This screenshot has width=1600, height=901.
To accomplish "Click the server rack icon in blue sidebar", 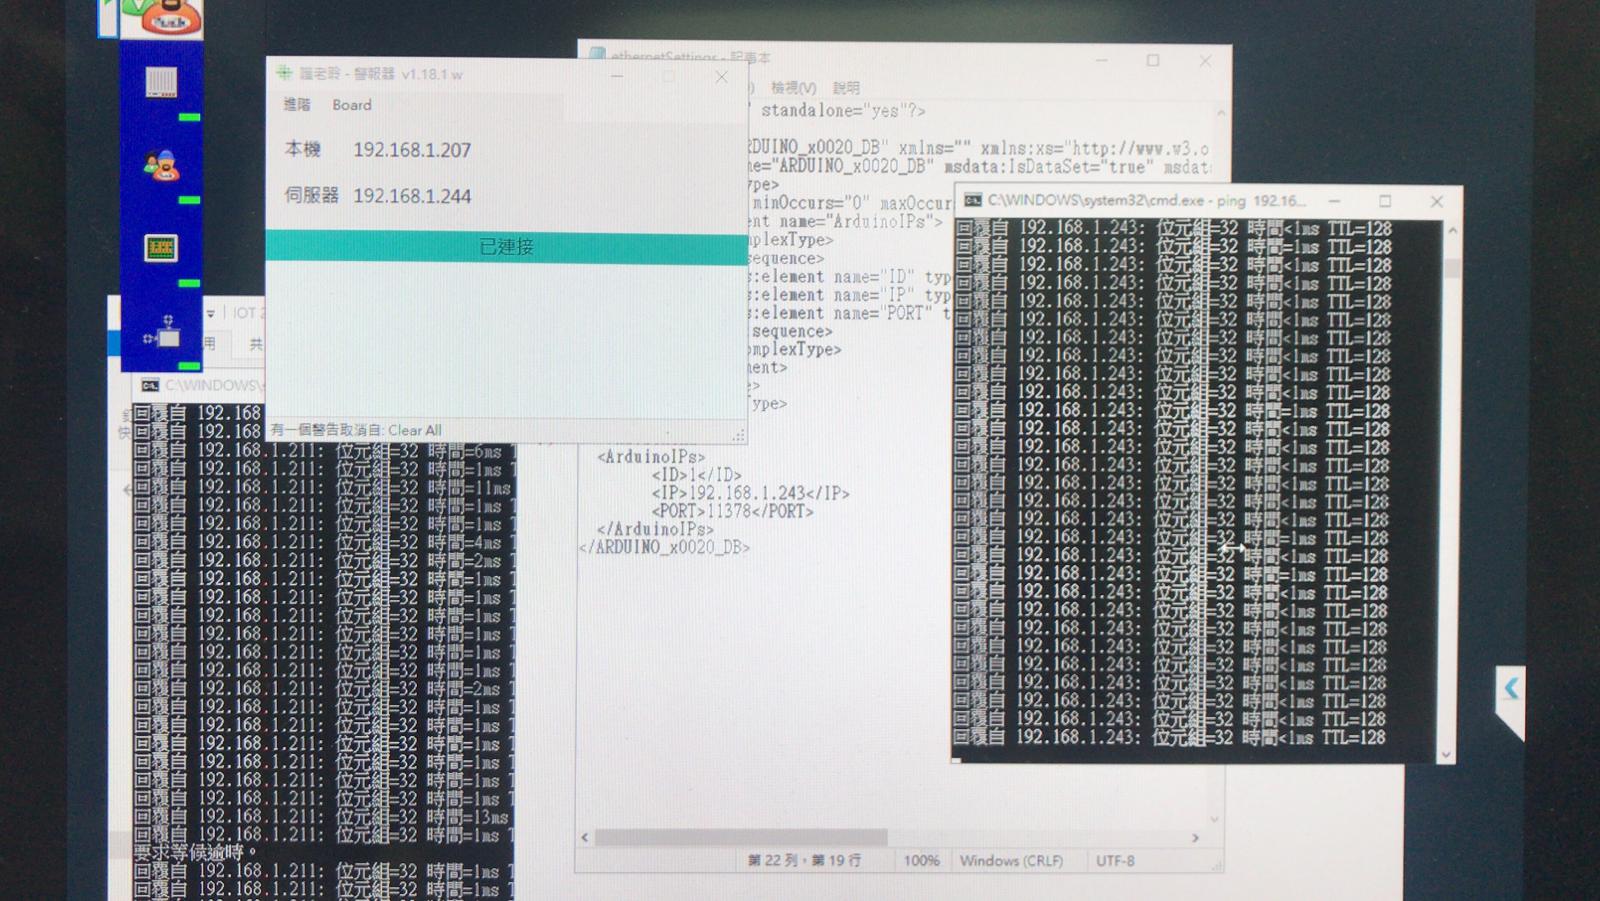I will (x=161, y=82).
